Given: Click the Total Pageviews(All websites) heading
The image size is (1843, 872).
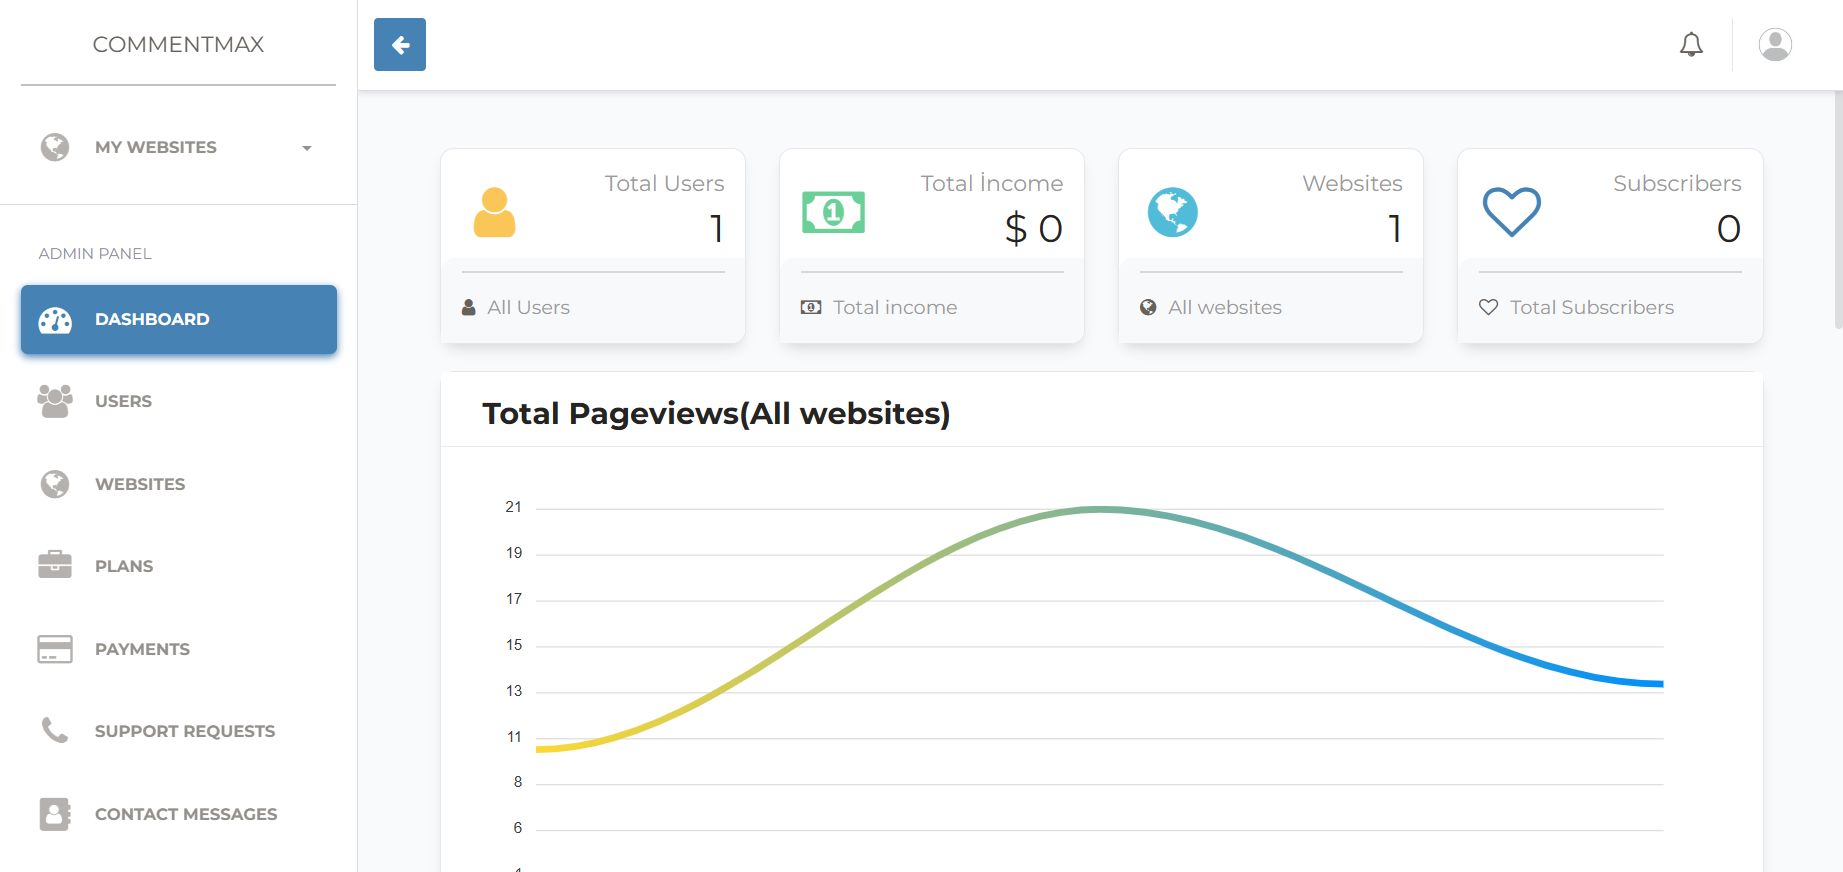Looking at the screenshot, I should 716,413.
